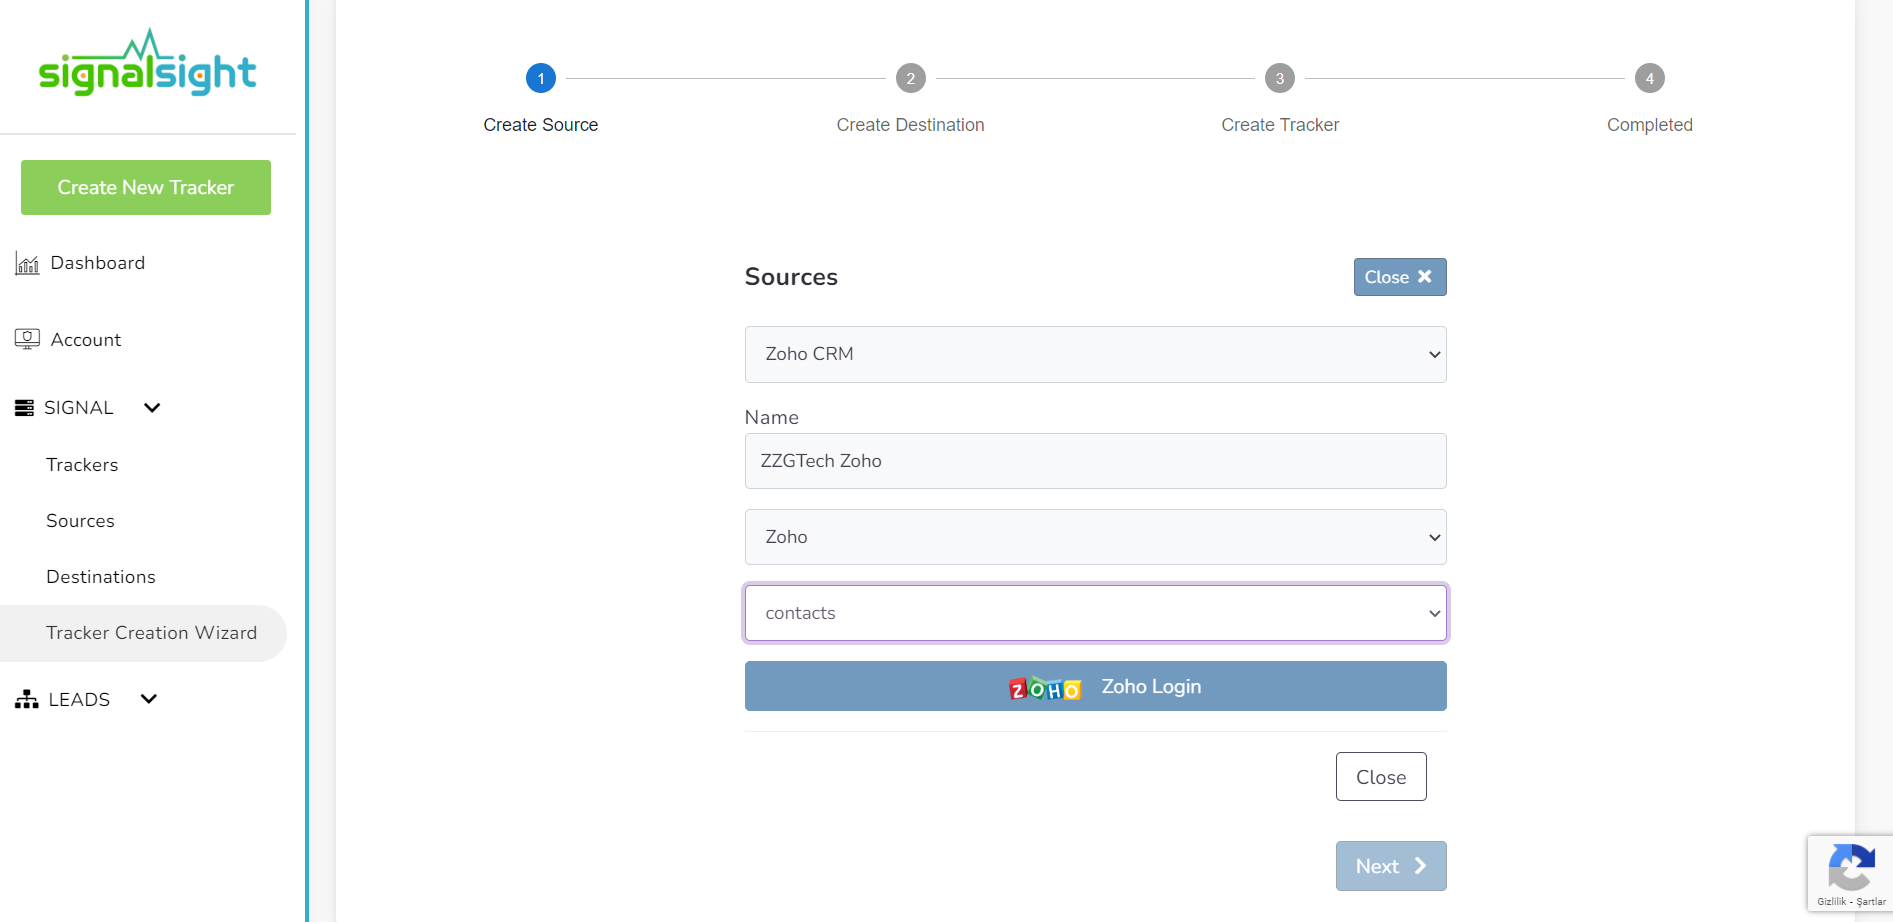This screenshot has width=1893, height=922.
Task: Click the Create Tracker step label
Action: pyautogui.click(x=1280, y=125)
